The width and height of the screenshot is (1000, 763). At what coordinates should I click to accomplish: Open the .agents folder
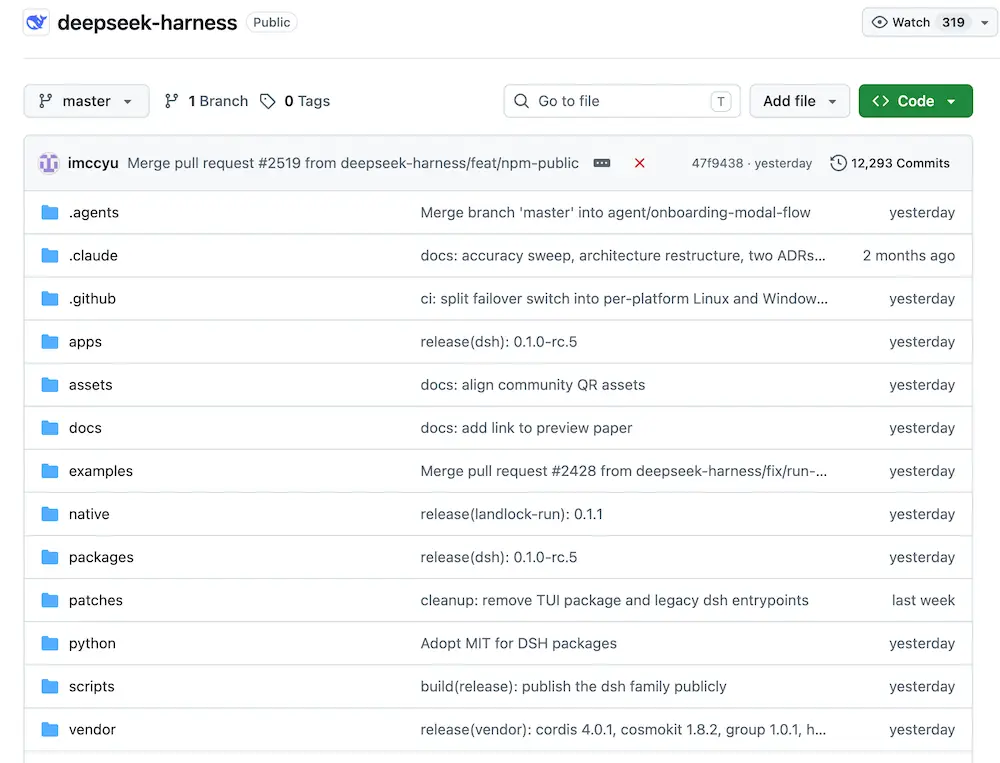[x=94, y=212]
